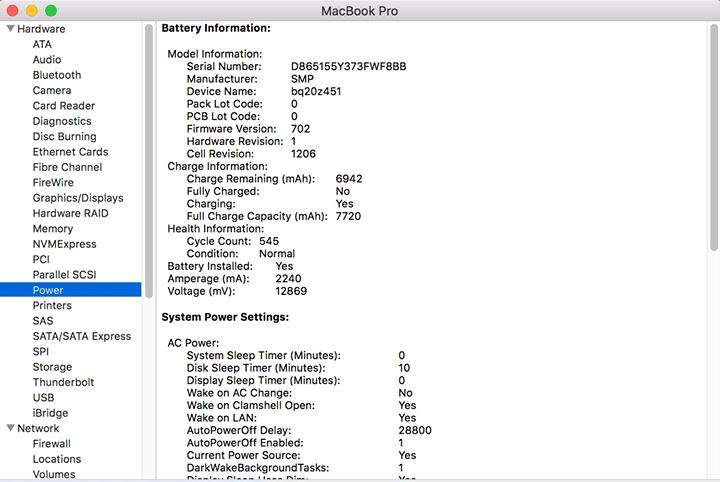Viewport: 720px width, 482px height.
Task: Select the Network category heading
Action: pos(38,428)
